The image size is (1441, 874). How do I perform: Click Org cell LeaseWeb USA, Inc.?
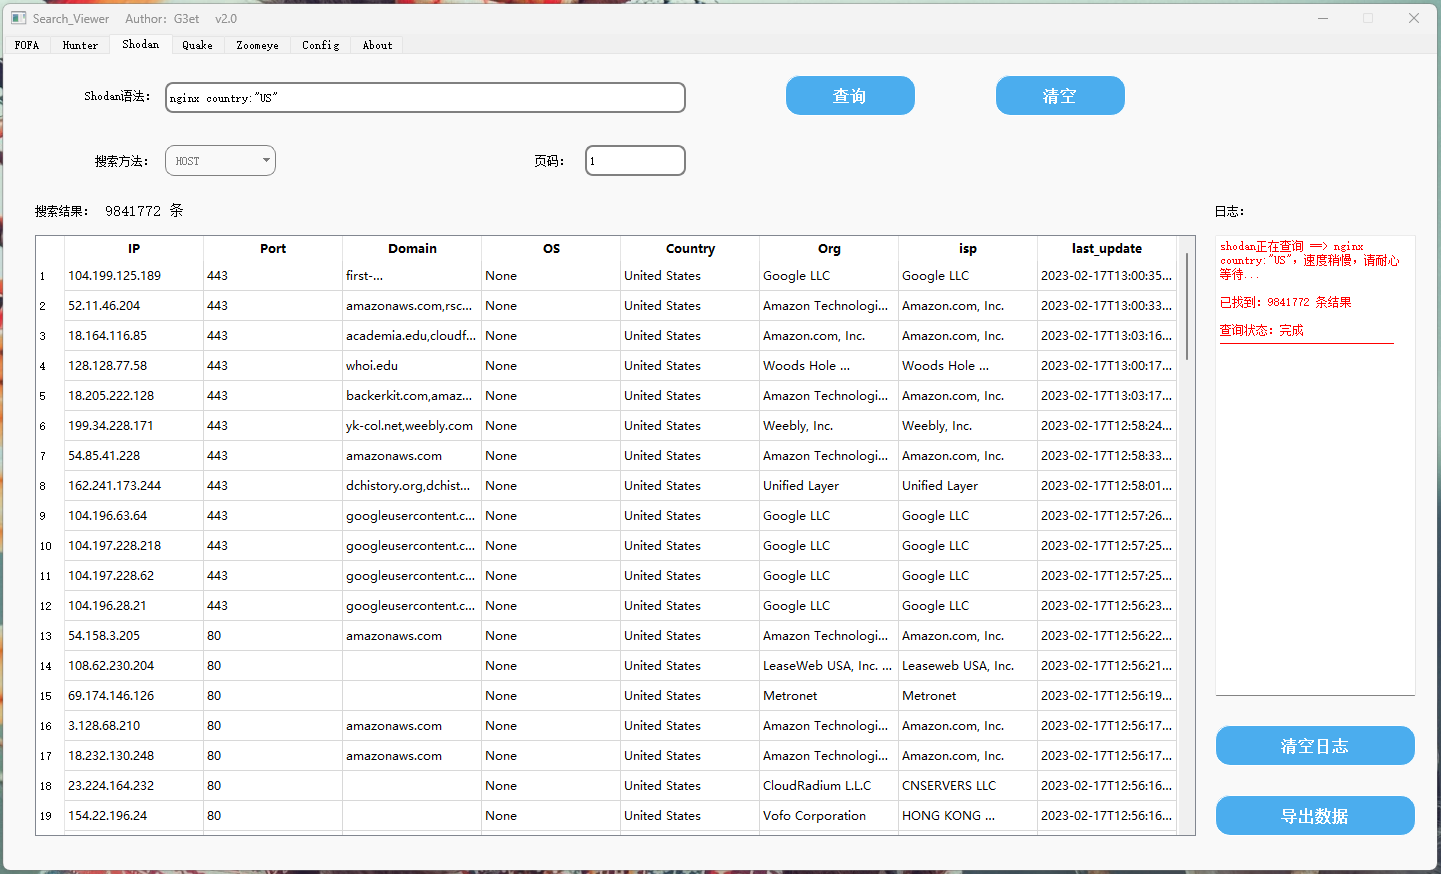tap(829, 666)
